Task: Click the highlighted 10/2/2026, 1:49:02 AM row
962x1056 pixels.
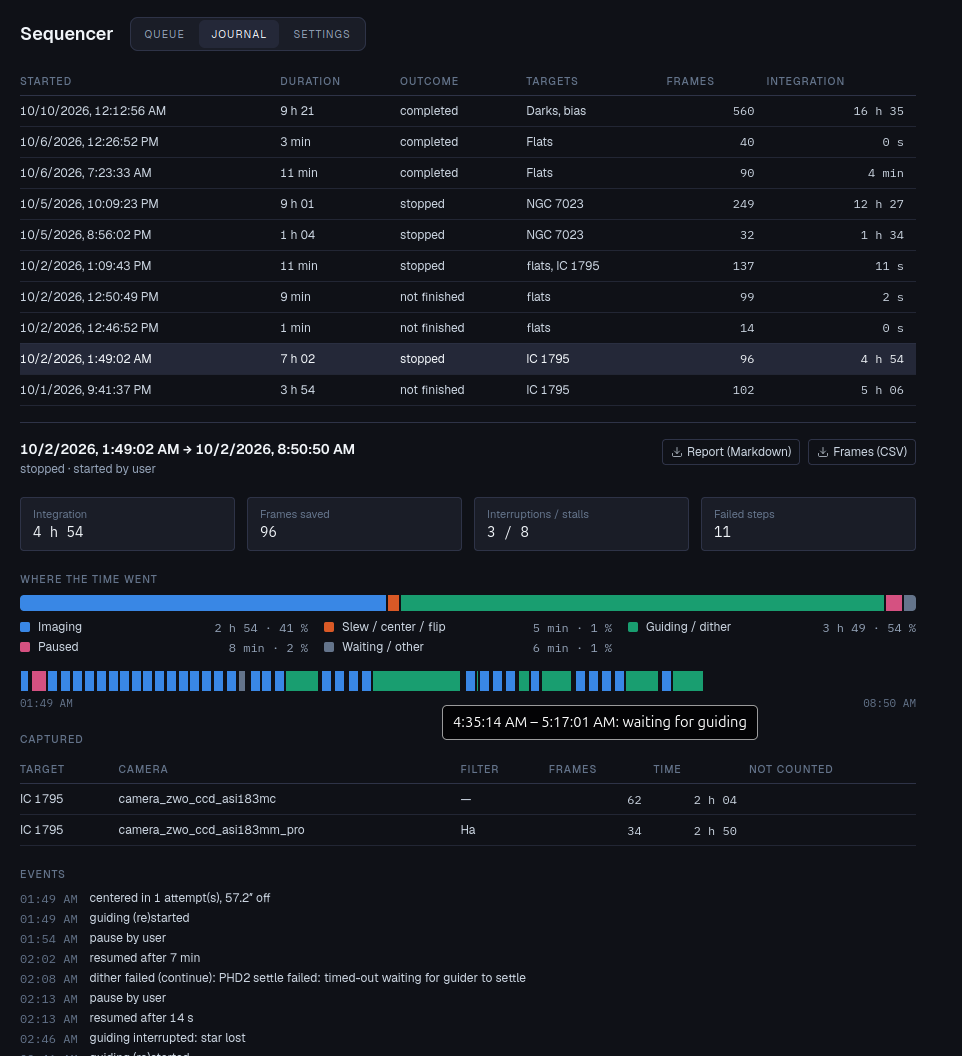Action: click(468, 359)
